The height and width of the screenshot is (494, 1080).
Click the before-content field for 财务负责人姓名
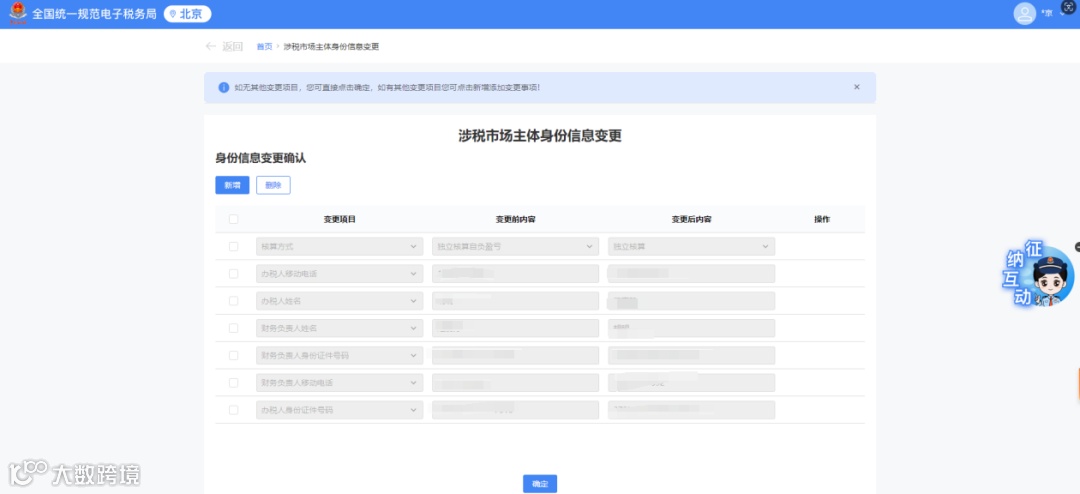point(515,328)
